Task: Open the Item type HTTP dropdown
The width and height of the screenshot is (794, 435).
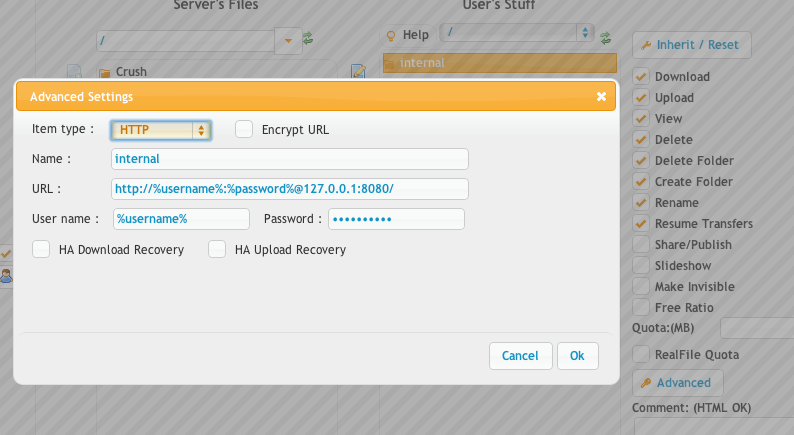Action: [x=161, y=130]
